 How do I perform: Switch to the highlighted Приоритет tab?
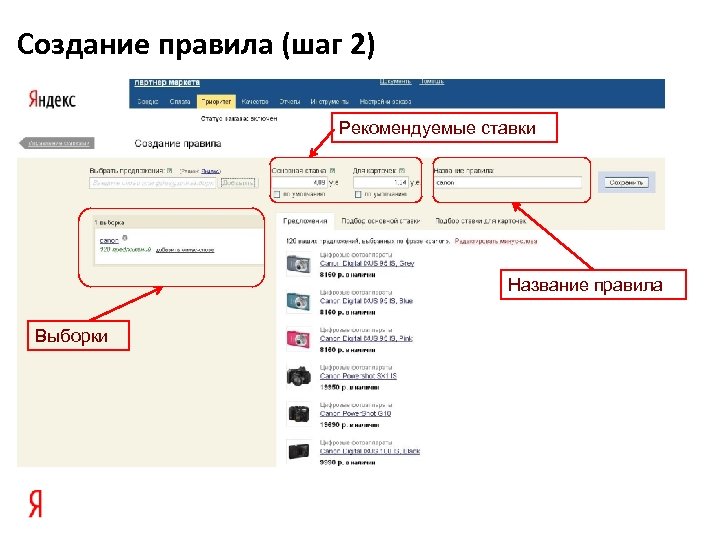coord(216,101)
